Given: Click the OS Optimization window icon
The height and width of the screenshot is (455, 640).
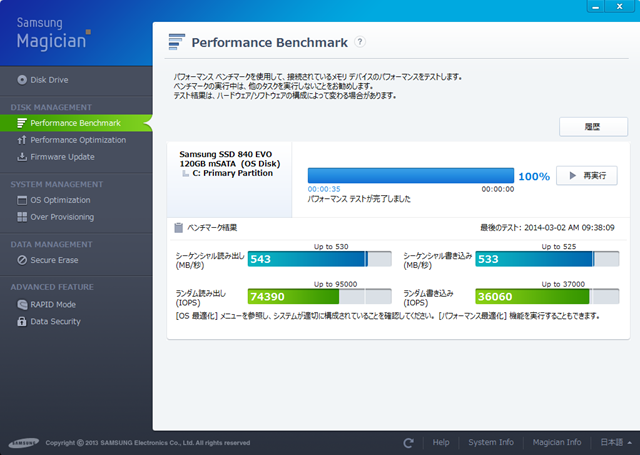Looking at the screenshot, I should (22, 200).
